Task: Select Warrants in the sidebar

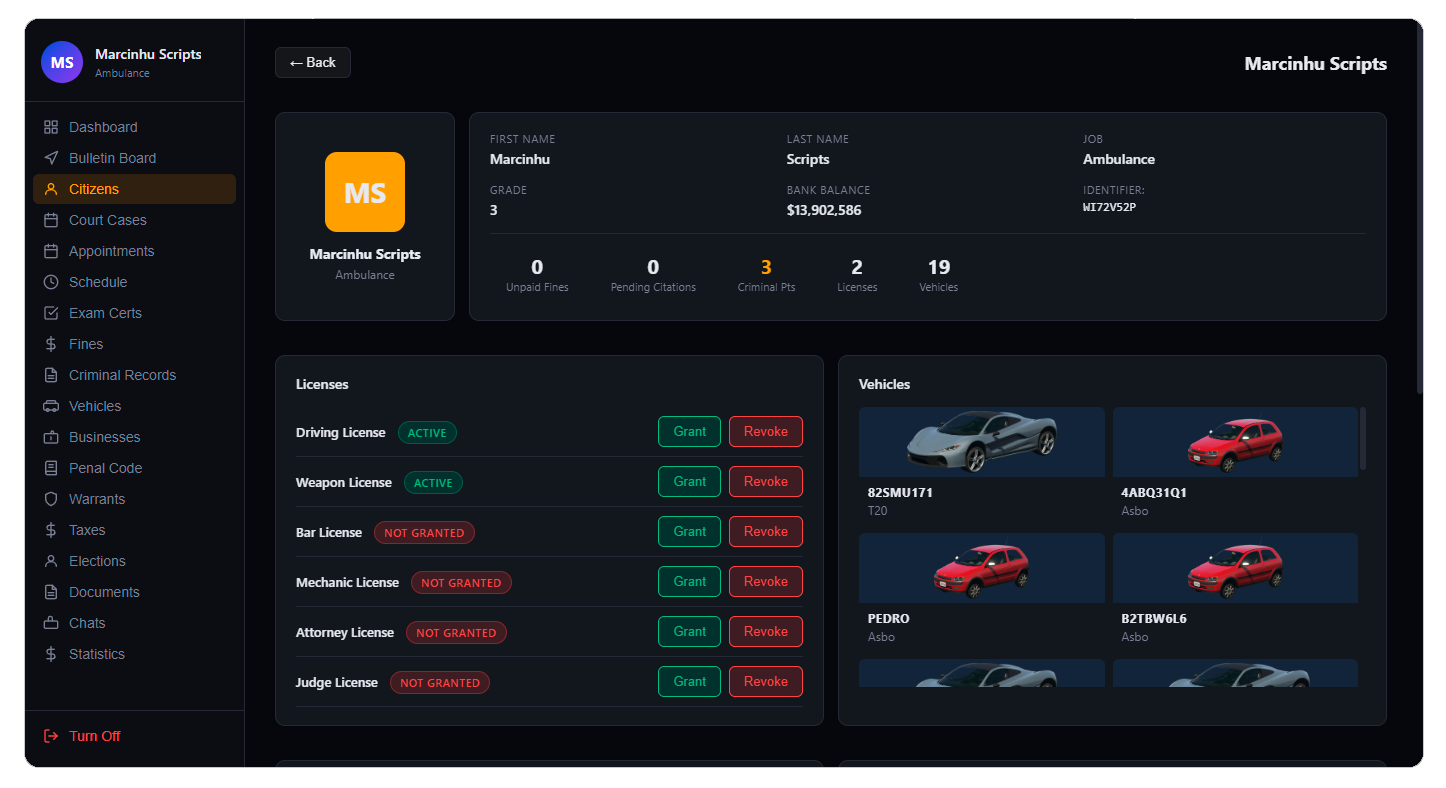Action: [134, 499]
